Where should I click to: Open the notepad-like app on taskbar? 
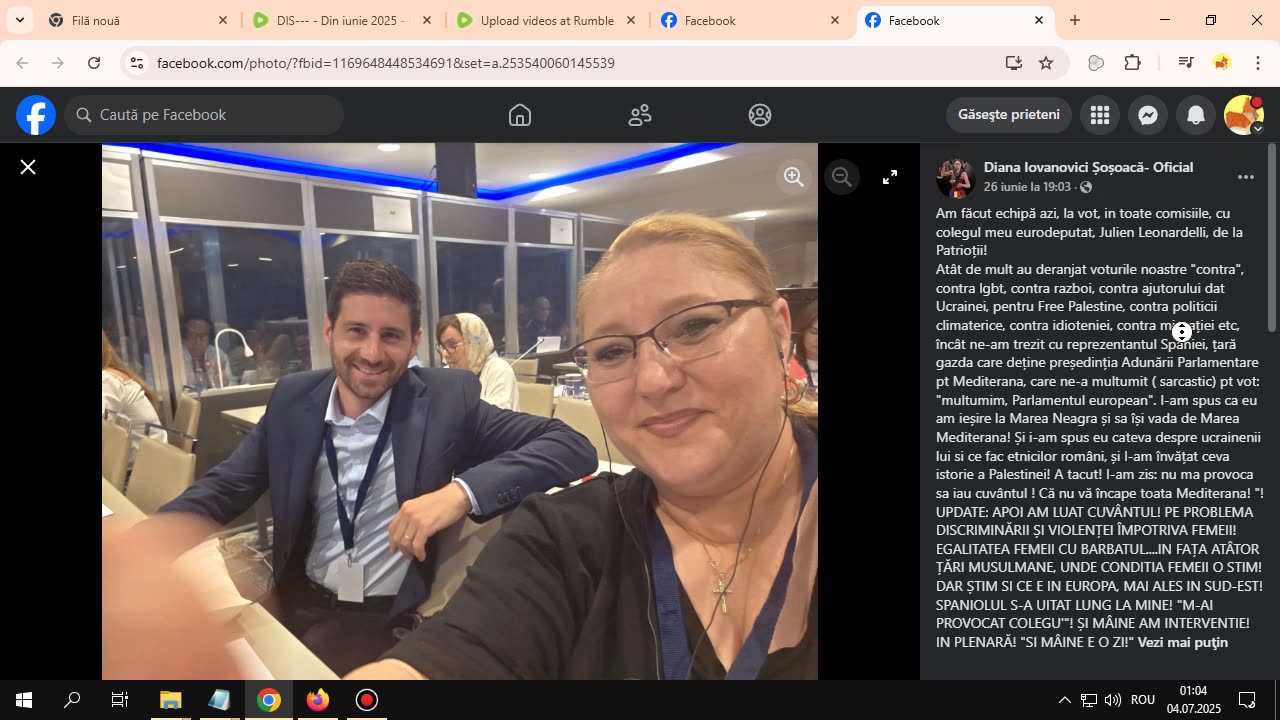tap(220, 700)
